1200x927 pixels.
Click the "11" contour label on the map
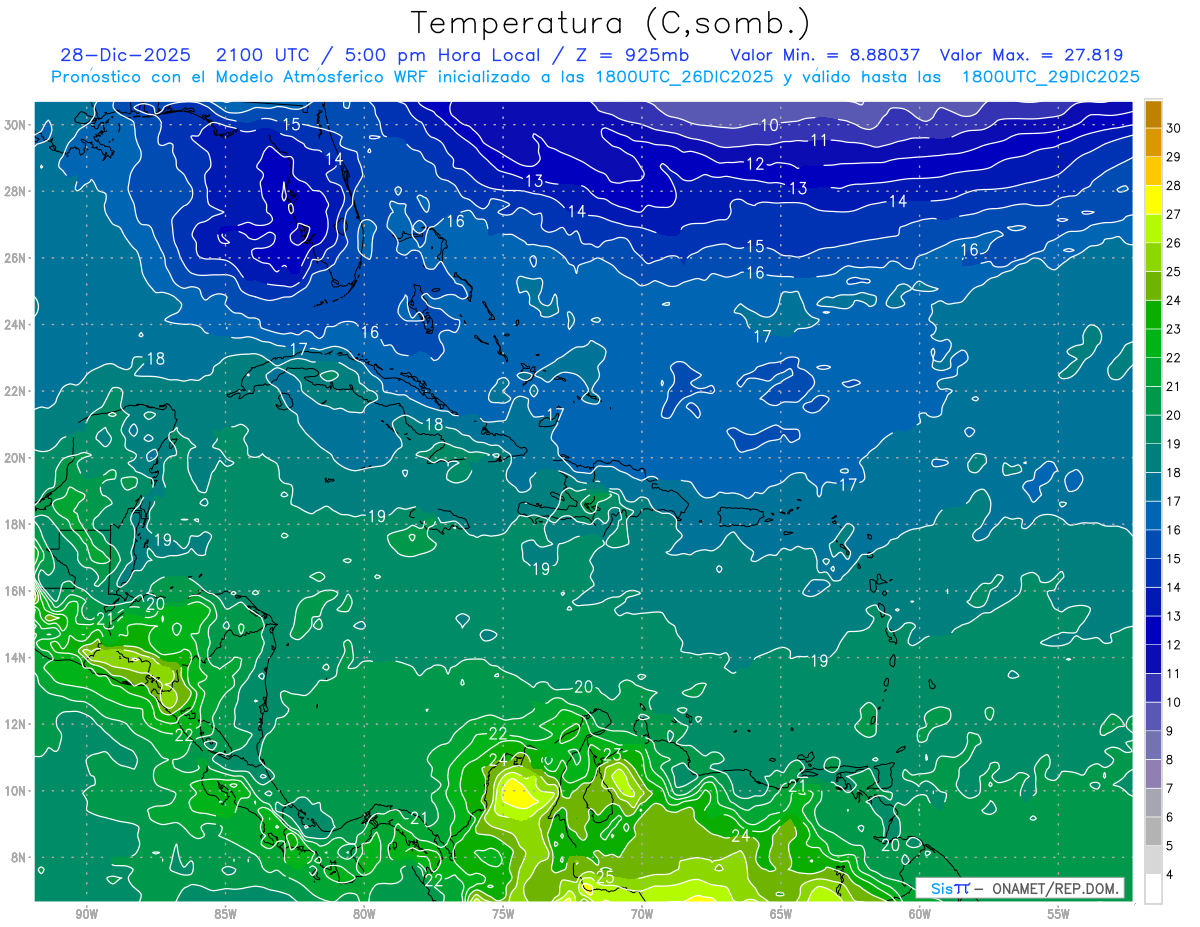click(x=819, y=141)
